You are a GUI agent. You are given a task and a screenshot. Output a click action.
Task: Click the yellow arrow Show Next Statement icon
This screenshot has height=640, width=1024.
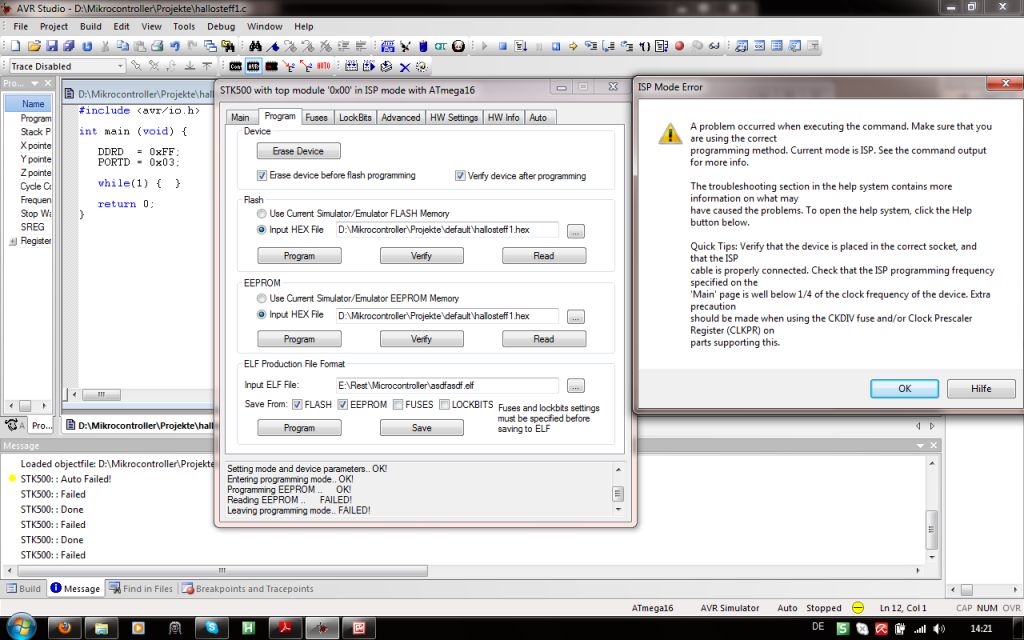(x=573, y=46)
